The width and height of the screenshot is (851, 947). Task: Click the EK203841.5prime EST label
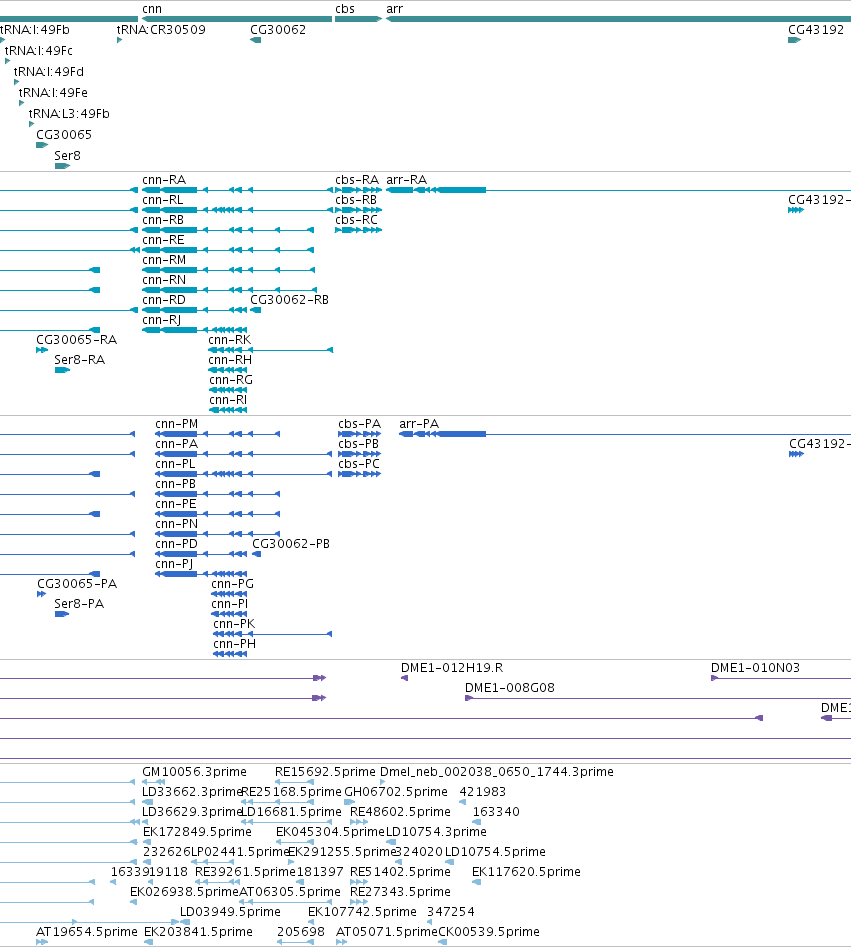coord(198,932)
